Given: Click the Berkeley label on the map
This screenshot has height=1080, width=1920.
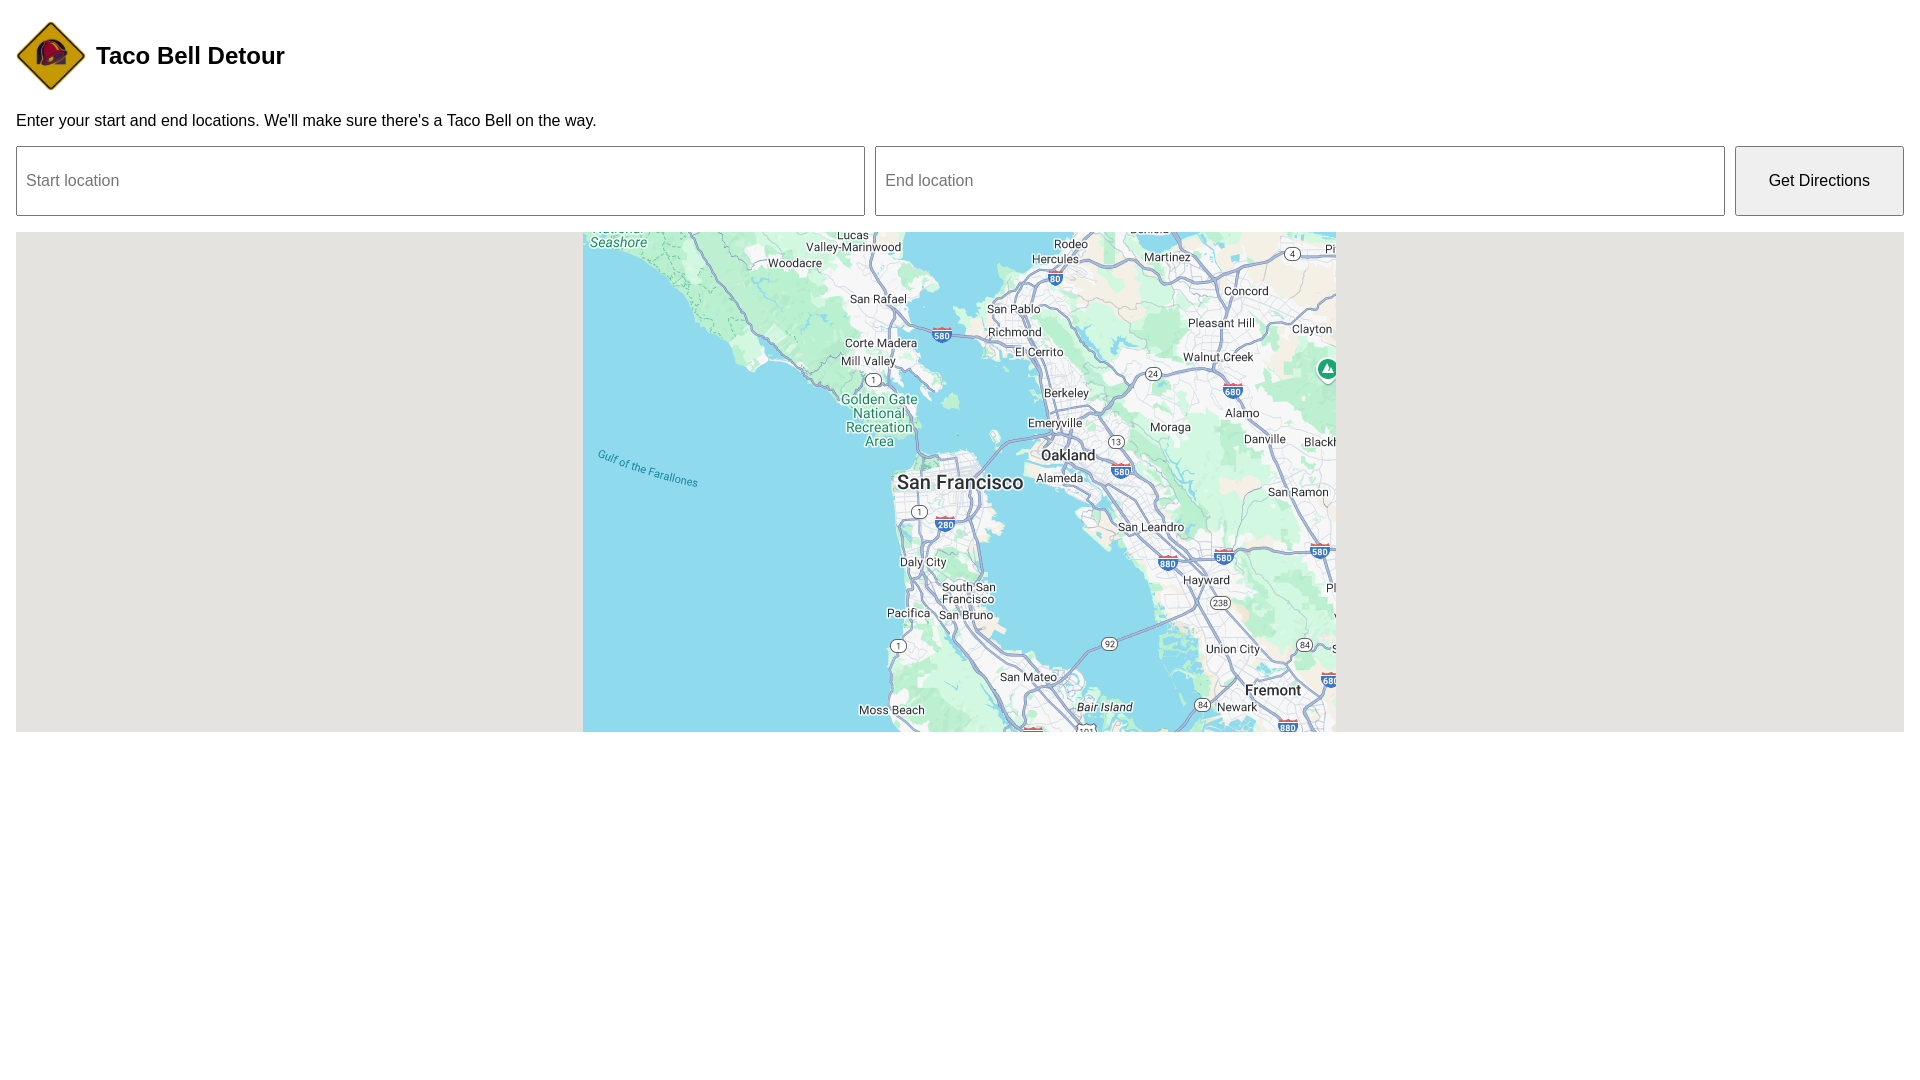Looking at the screenshot, I should [1066, 393].
